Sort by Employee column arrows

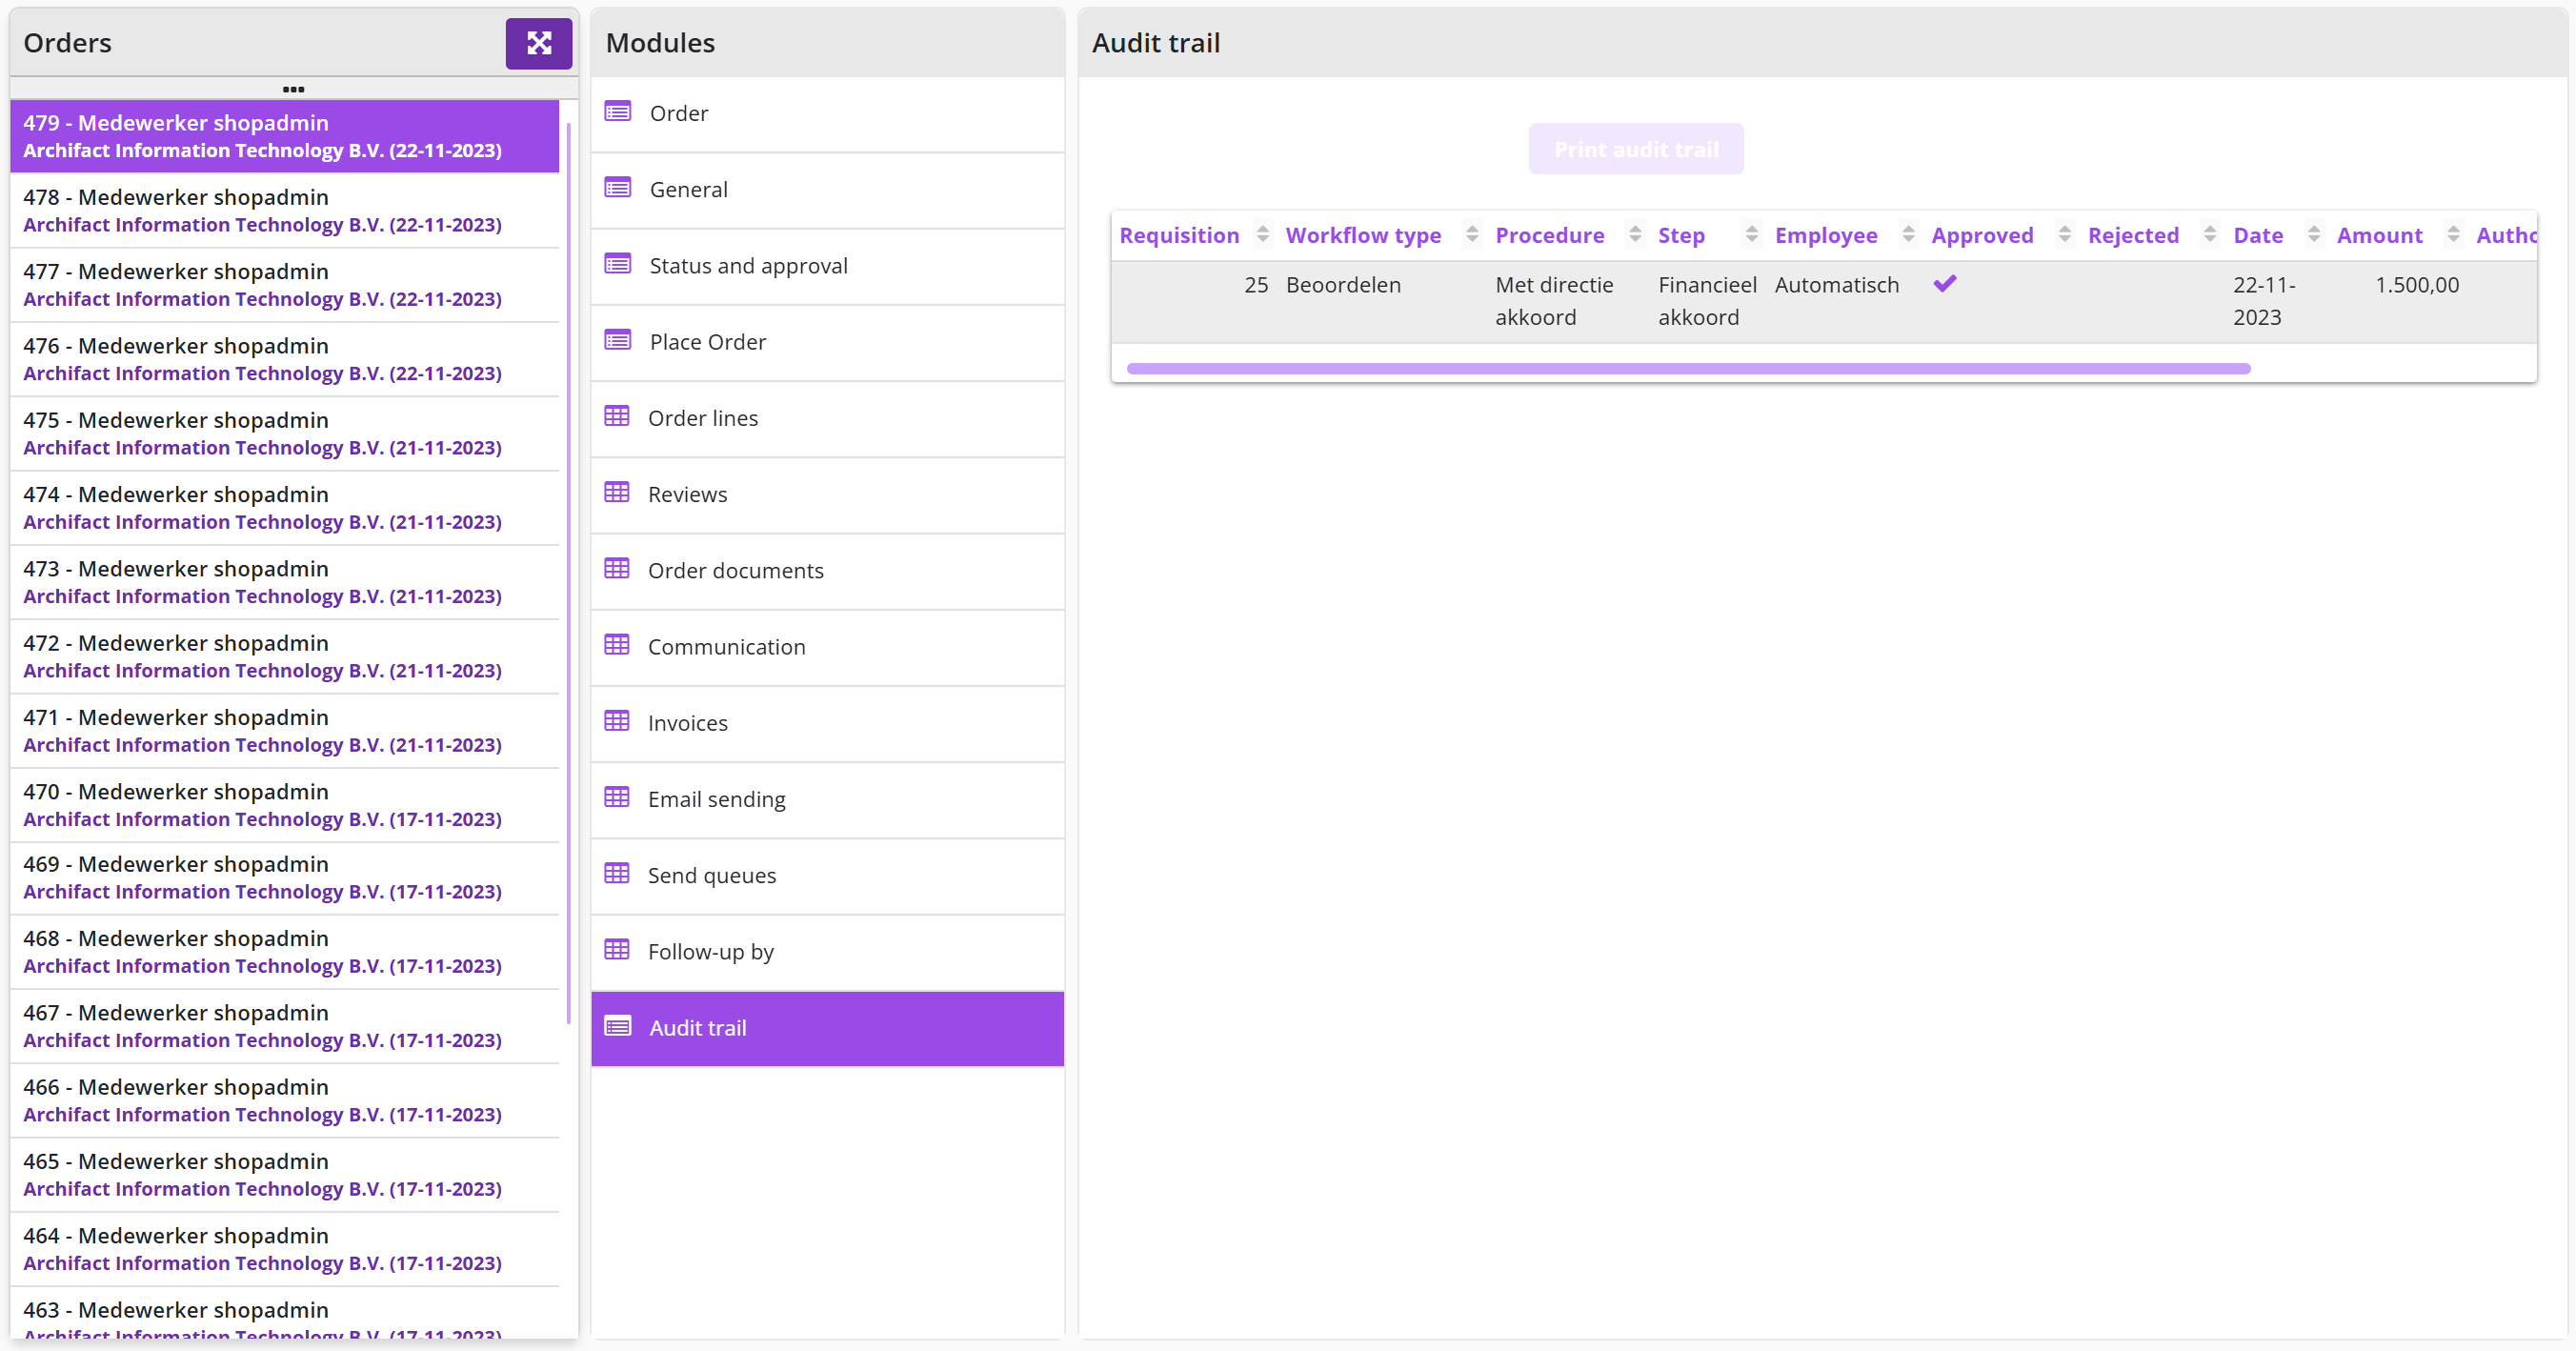point(1908,234)
